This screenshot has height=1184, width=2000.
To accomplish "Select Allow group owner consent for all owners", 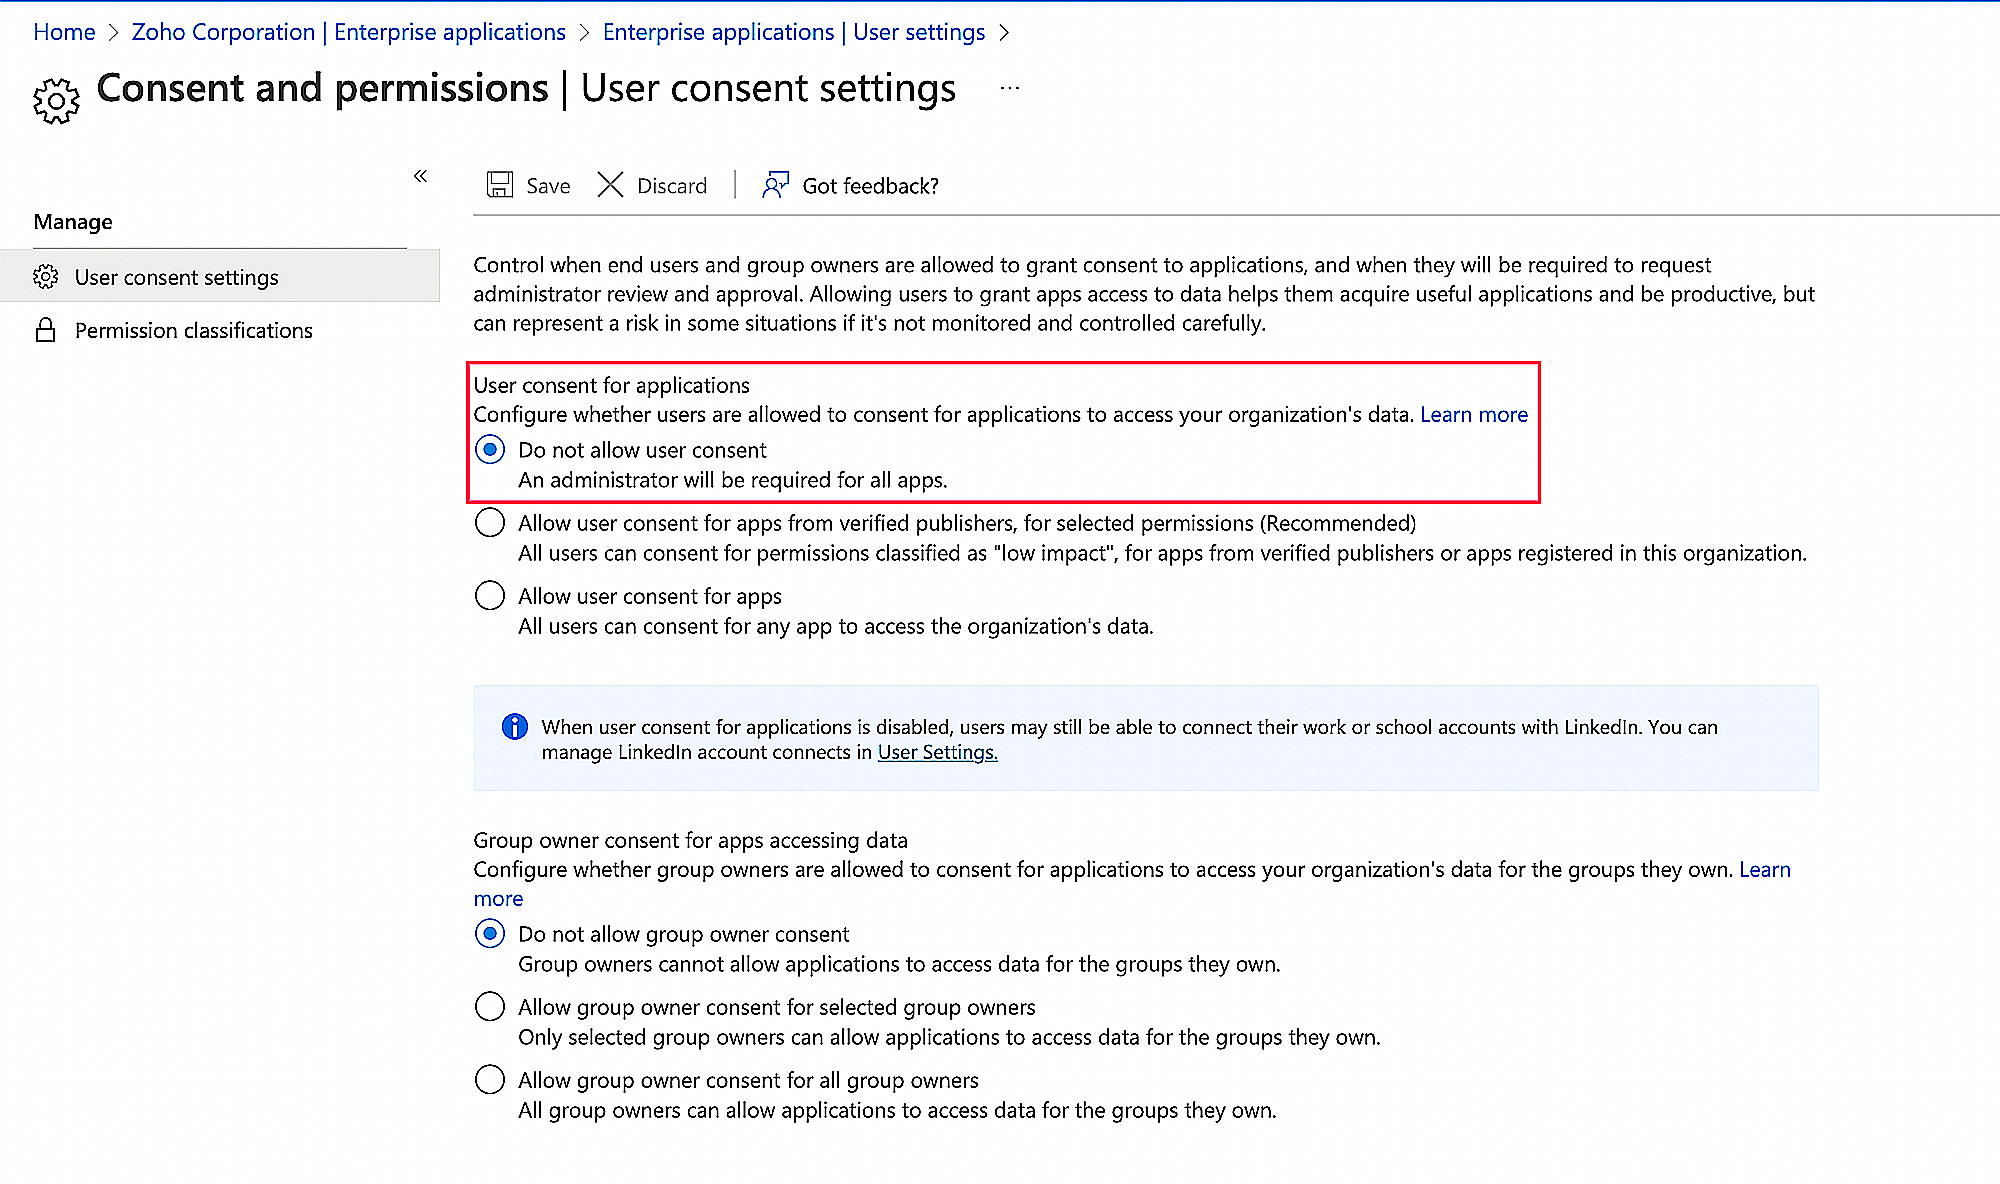I will pyautogui.click(x=490, y=1080).
